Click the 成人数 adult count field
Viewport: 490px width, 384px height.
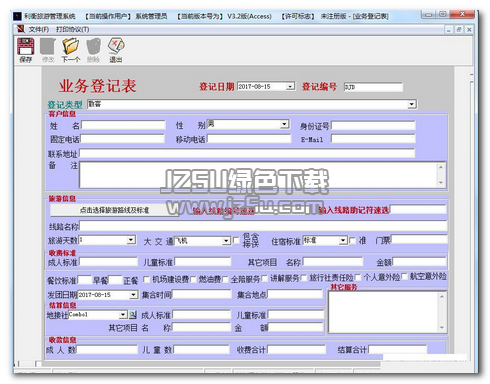point(107,349)
